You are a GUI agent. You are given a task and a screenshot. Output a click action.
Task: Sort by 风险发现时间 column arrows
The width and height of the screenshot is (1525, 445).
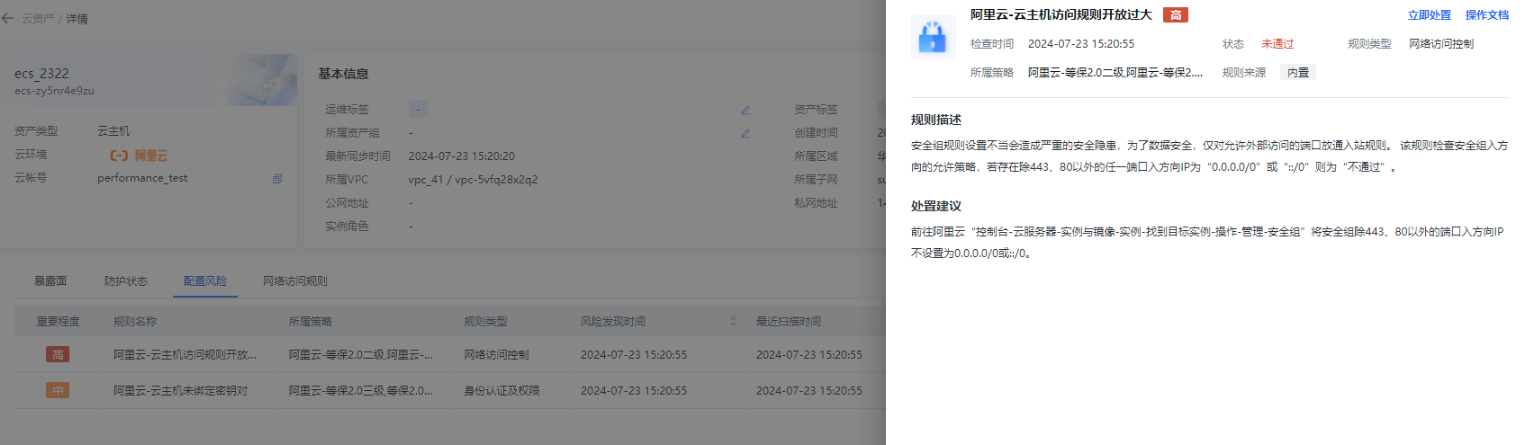(733, 322)
